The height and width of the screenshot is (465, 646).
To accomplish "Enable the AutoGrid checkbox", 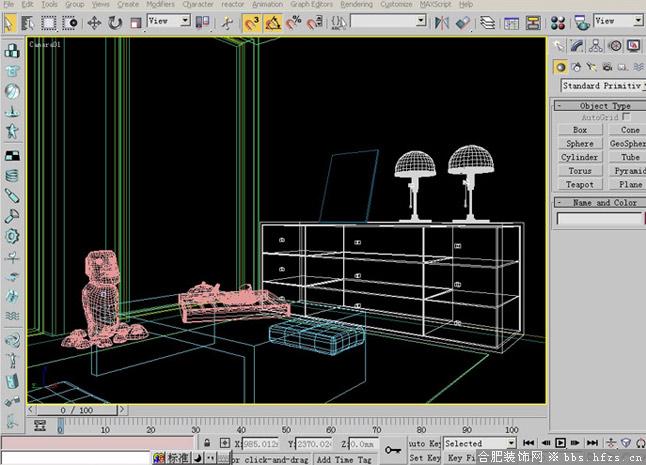I will (x=626, y=117).
